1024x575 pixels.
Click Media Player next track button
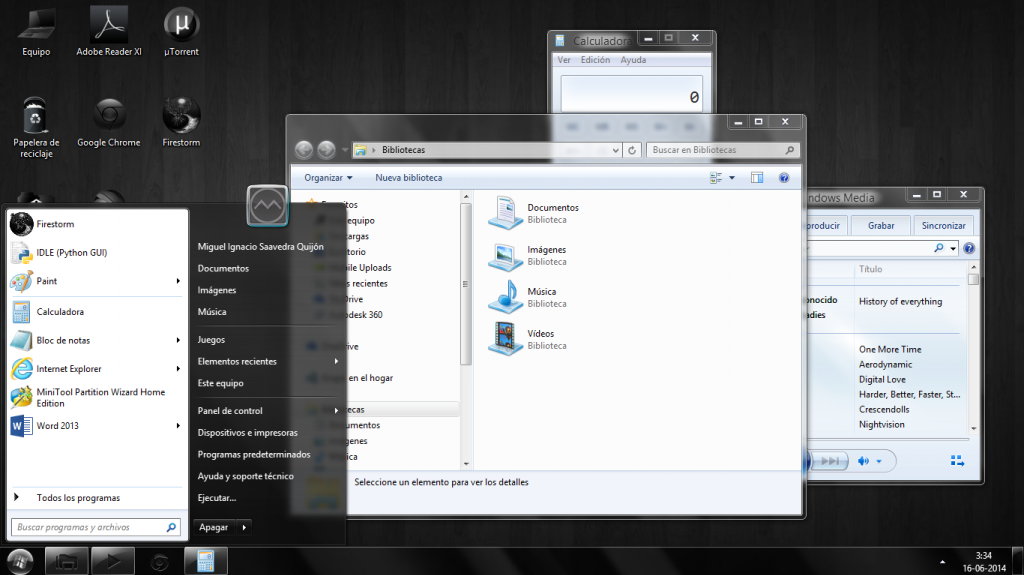coord(830,461)
